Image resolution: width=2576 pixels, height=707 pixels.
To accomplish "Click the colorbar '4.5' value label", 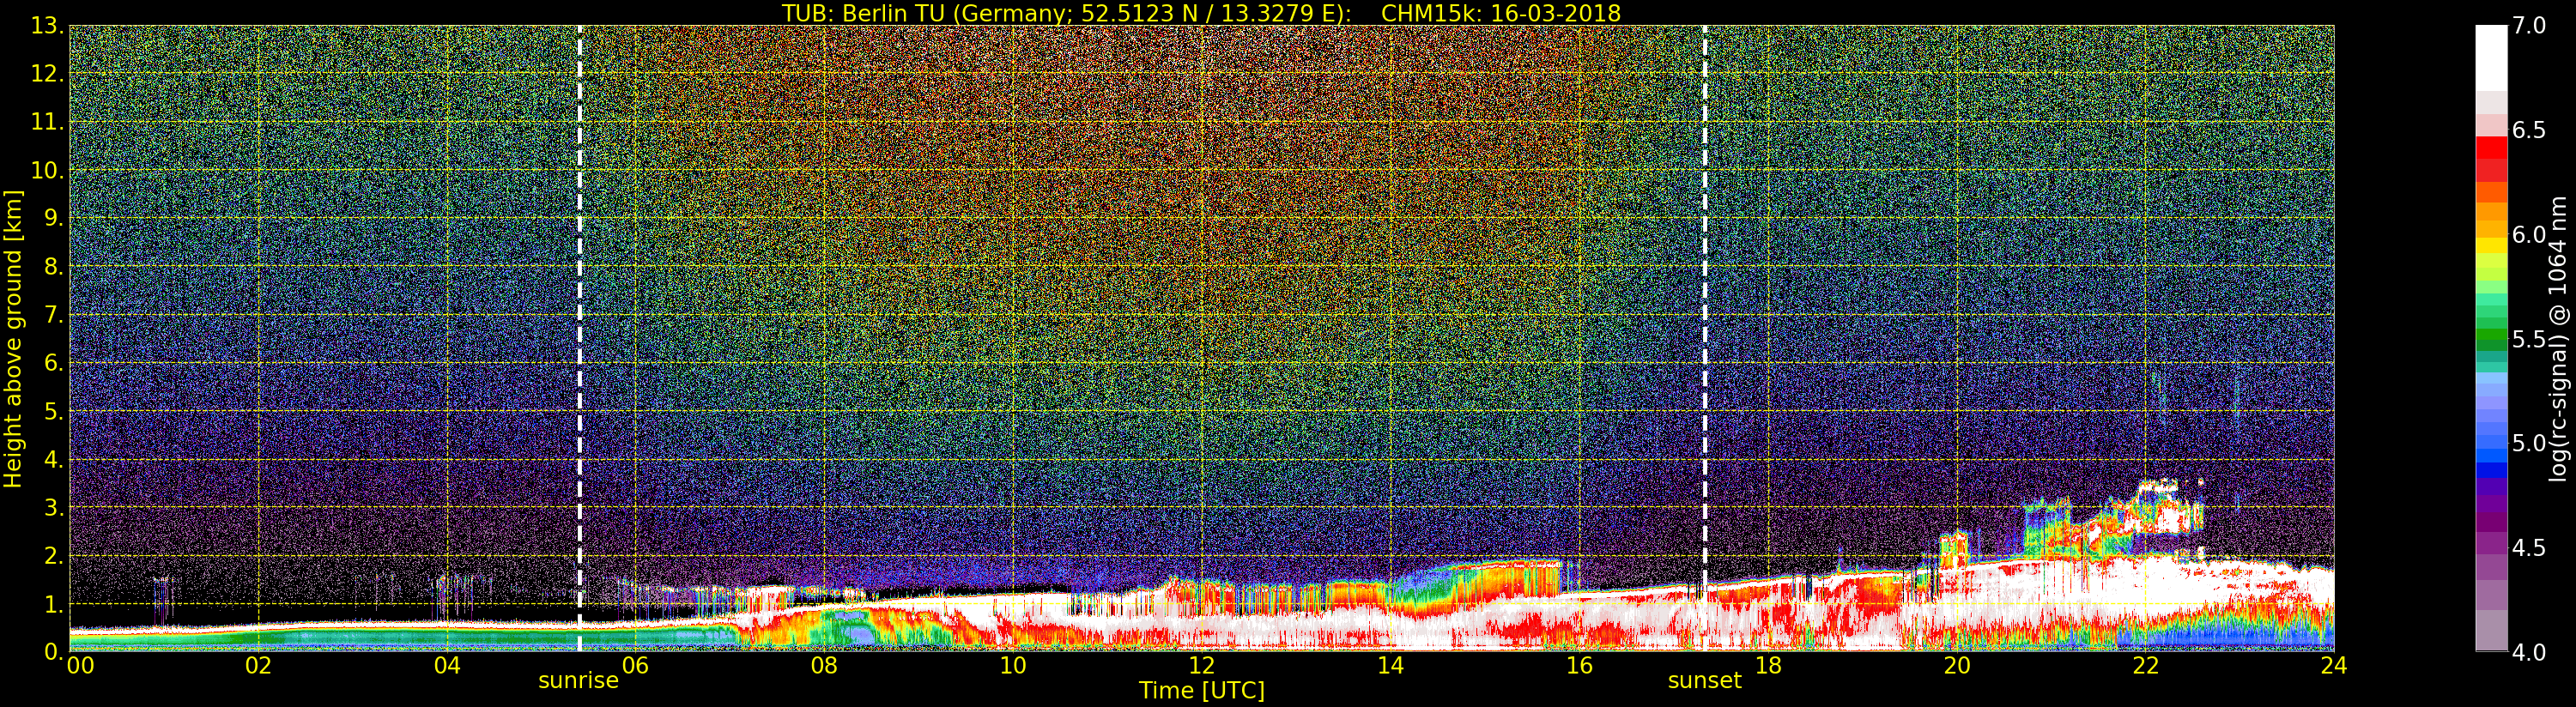I will point(2529,548).
